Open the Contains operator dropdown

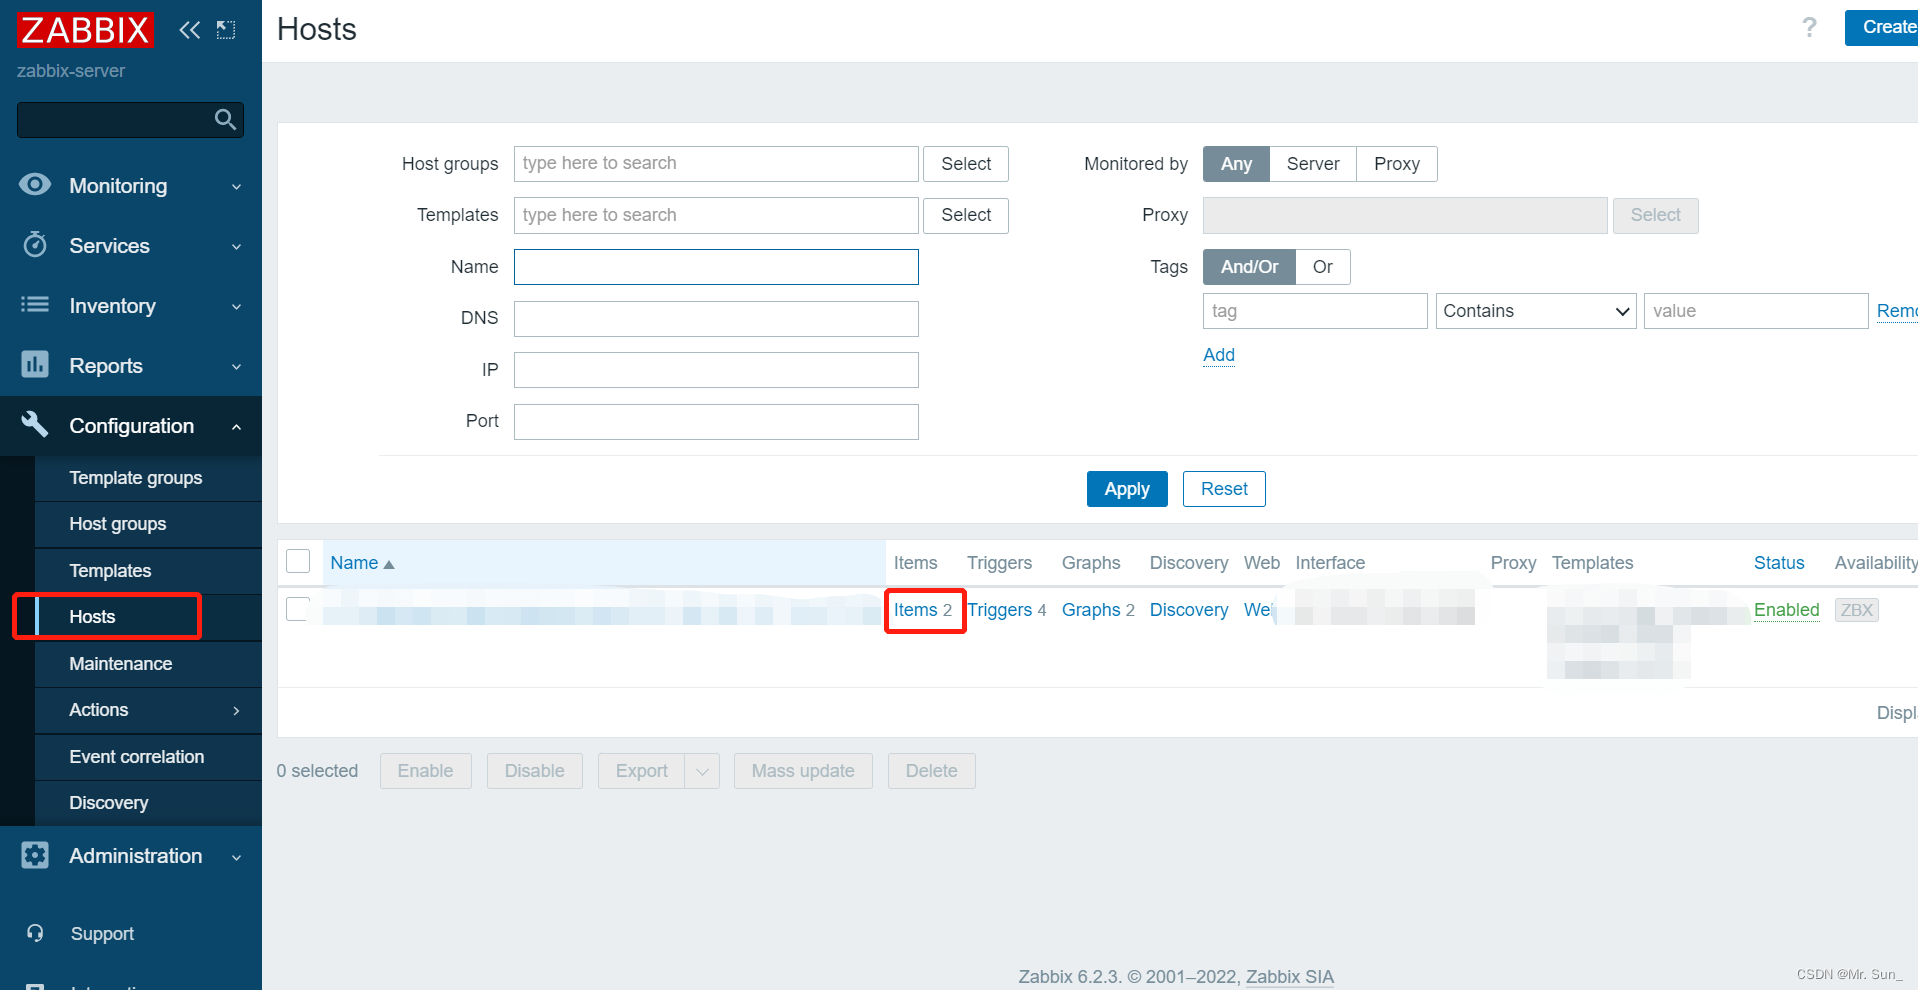click(1535, 311)
